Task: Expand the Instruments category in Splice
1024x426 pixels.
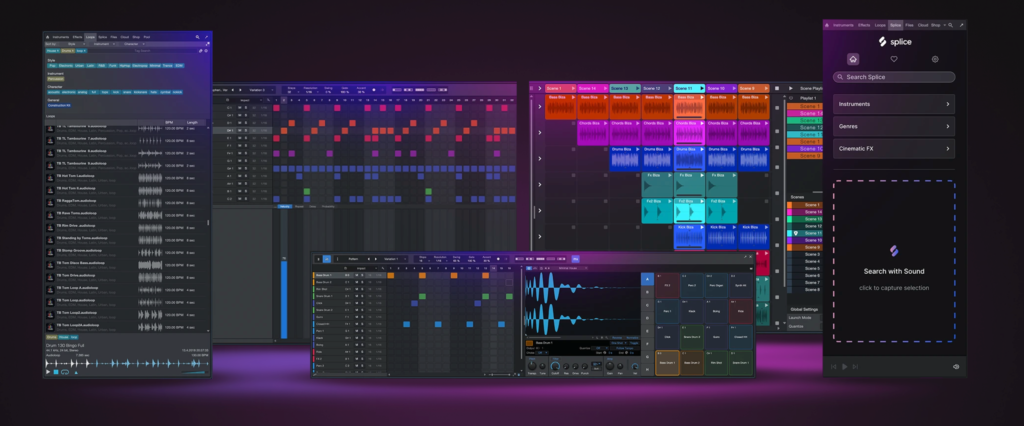Action: (x=893, y=104)
